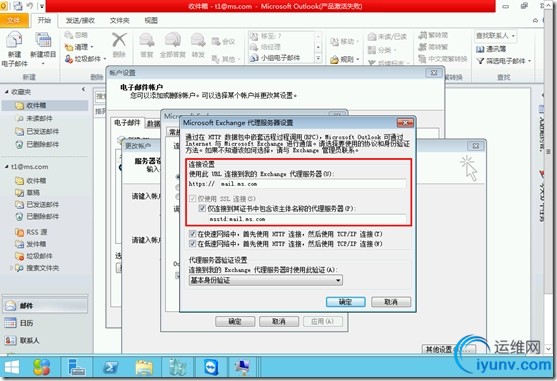Open PowerShell from the taskbar
557x381 pixels.
[110, 368]
